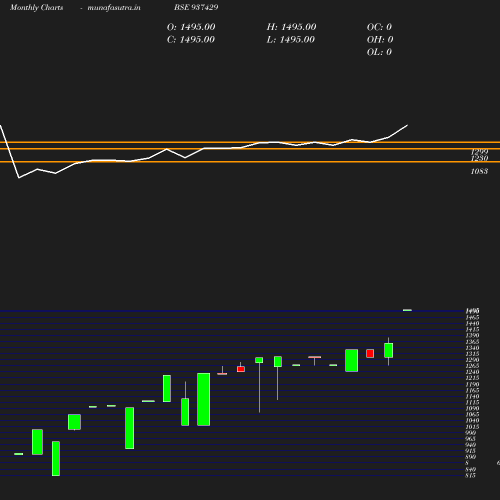Click the "1165" price axis label
The image size is (500, 500).
(473, 390)
